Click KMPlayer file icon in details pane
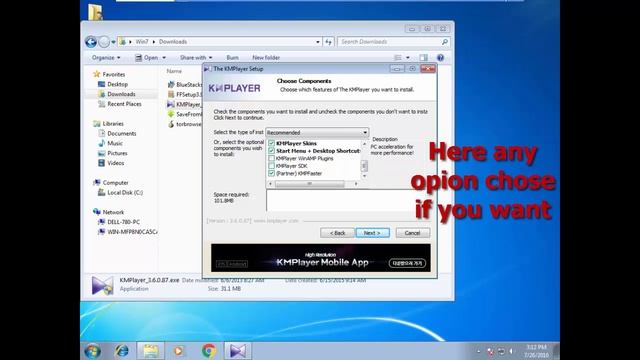The height and width of the screenshot is (360, 640). point(102,285)
